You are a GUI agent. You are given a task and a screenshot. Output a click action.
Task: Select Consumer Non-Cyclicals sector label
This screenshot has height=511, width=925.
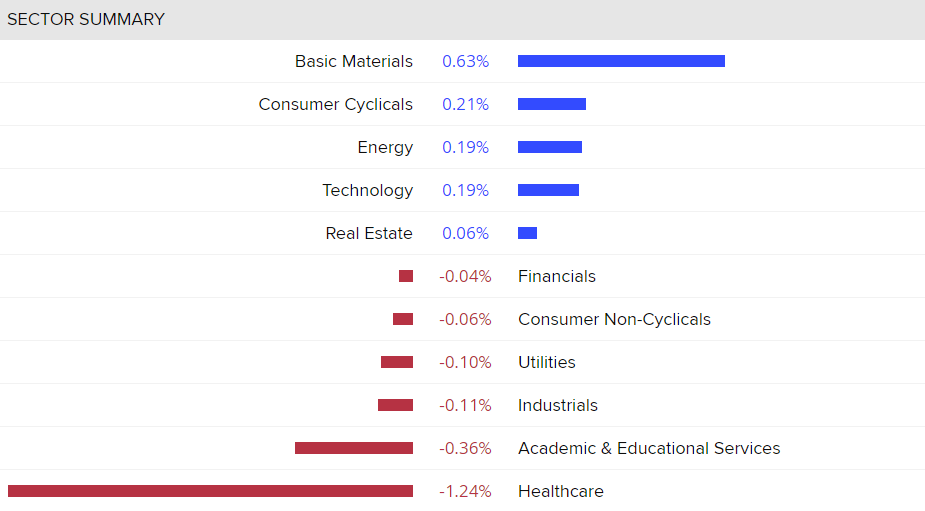(614, 319)
